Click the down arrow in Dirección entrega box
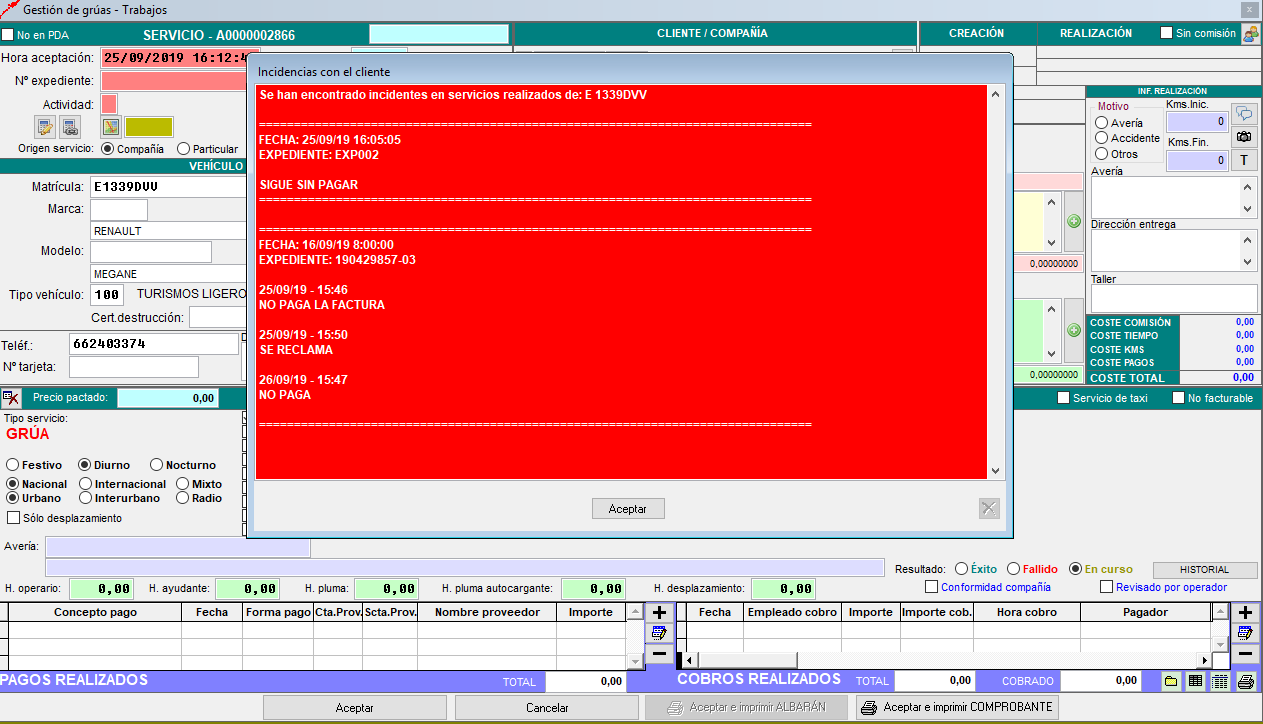Screen dimensions: 1263x724 coord(1248,261)
